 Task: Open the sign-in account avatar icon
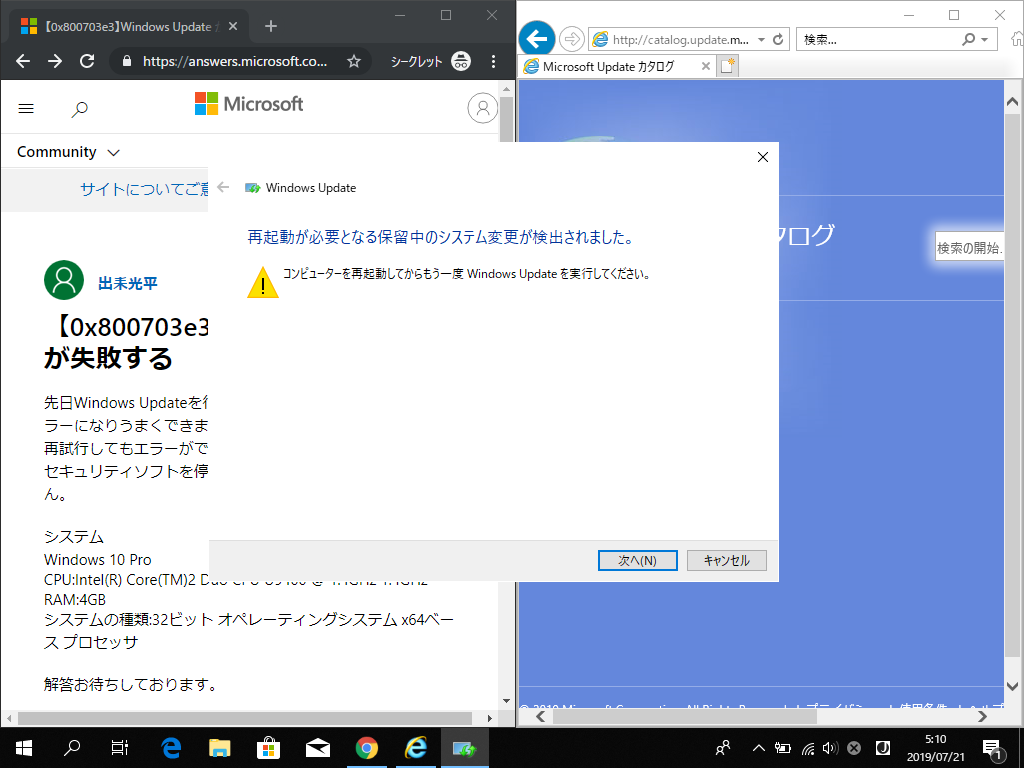click(483, 108)
